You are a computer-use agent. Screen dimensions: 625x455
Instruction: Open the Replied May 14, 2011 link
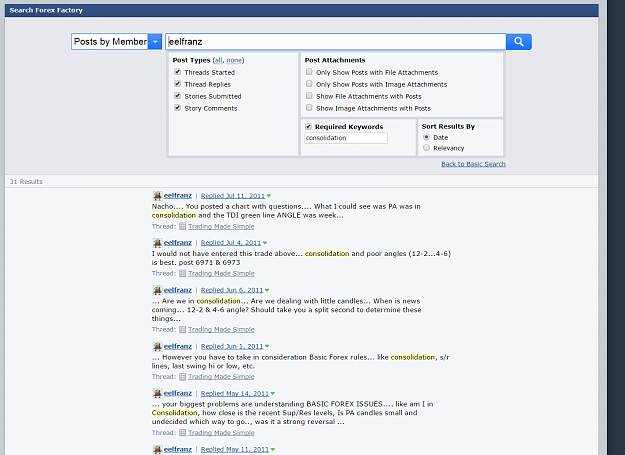click(235, 393)
